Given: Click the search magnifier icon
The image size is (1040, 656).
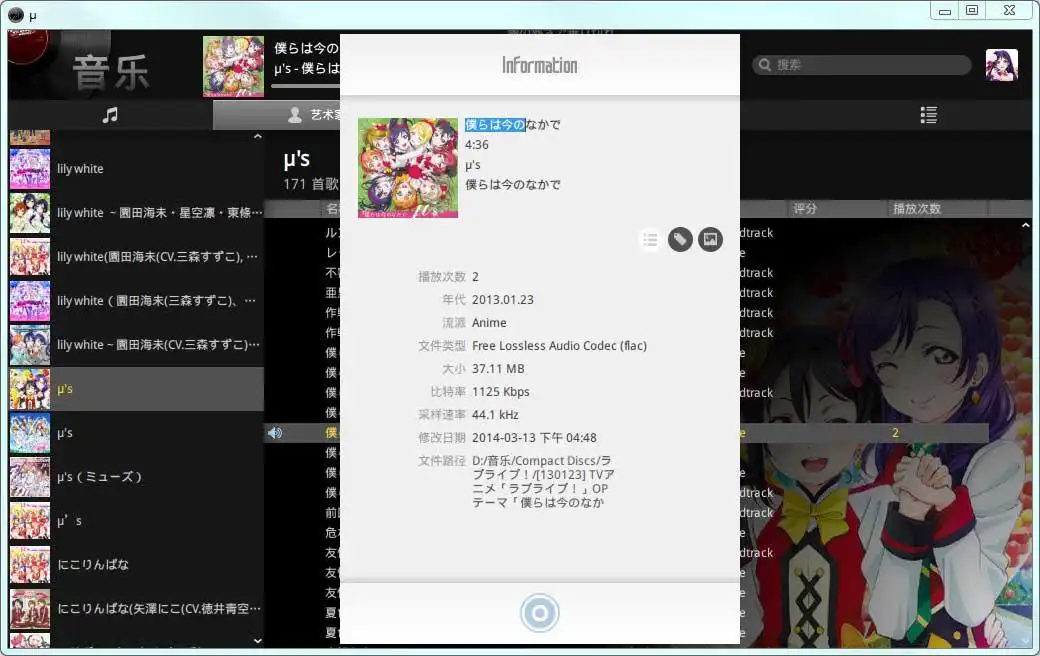Looking at the screenshot, I should click(x=765, y=64).
